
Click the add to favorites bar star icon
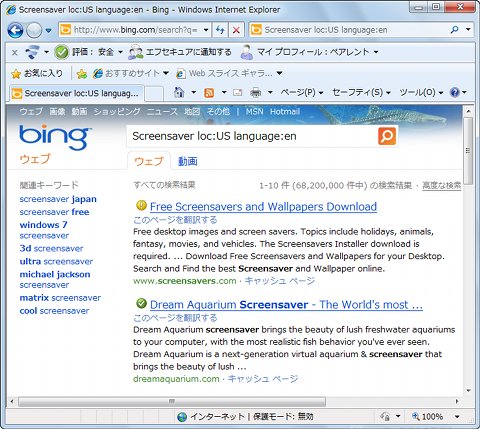(x=81, y=74)
